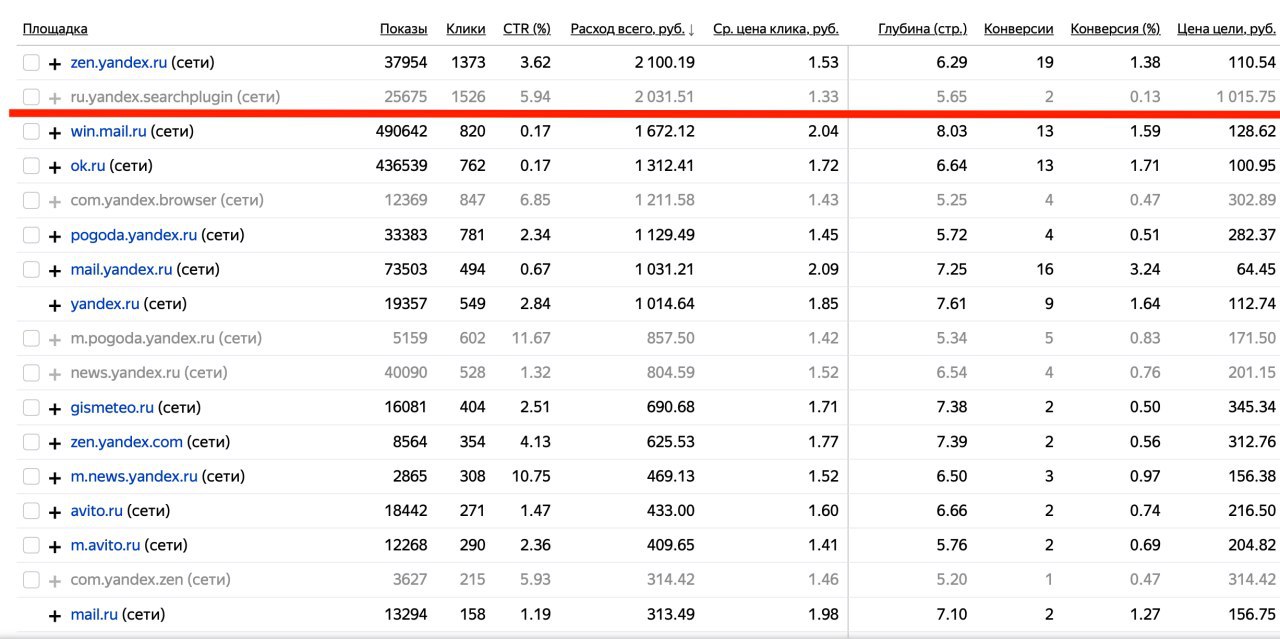
Task: Tick the zen.yandex.com row checkbox
Action: pyautogui.click(x=31, y=442)
